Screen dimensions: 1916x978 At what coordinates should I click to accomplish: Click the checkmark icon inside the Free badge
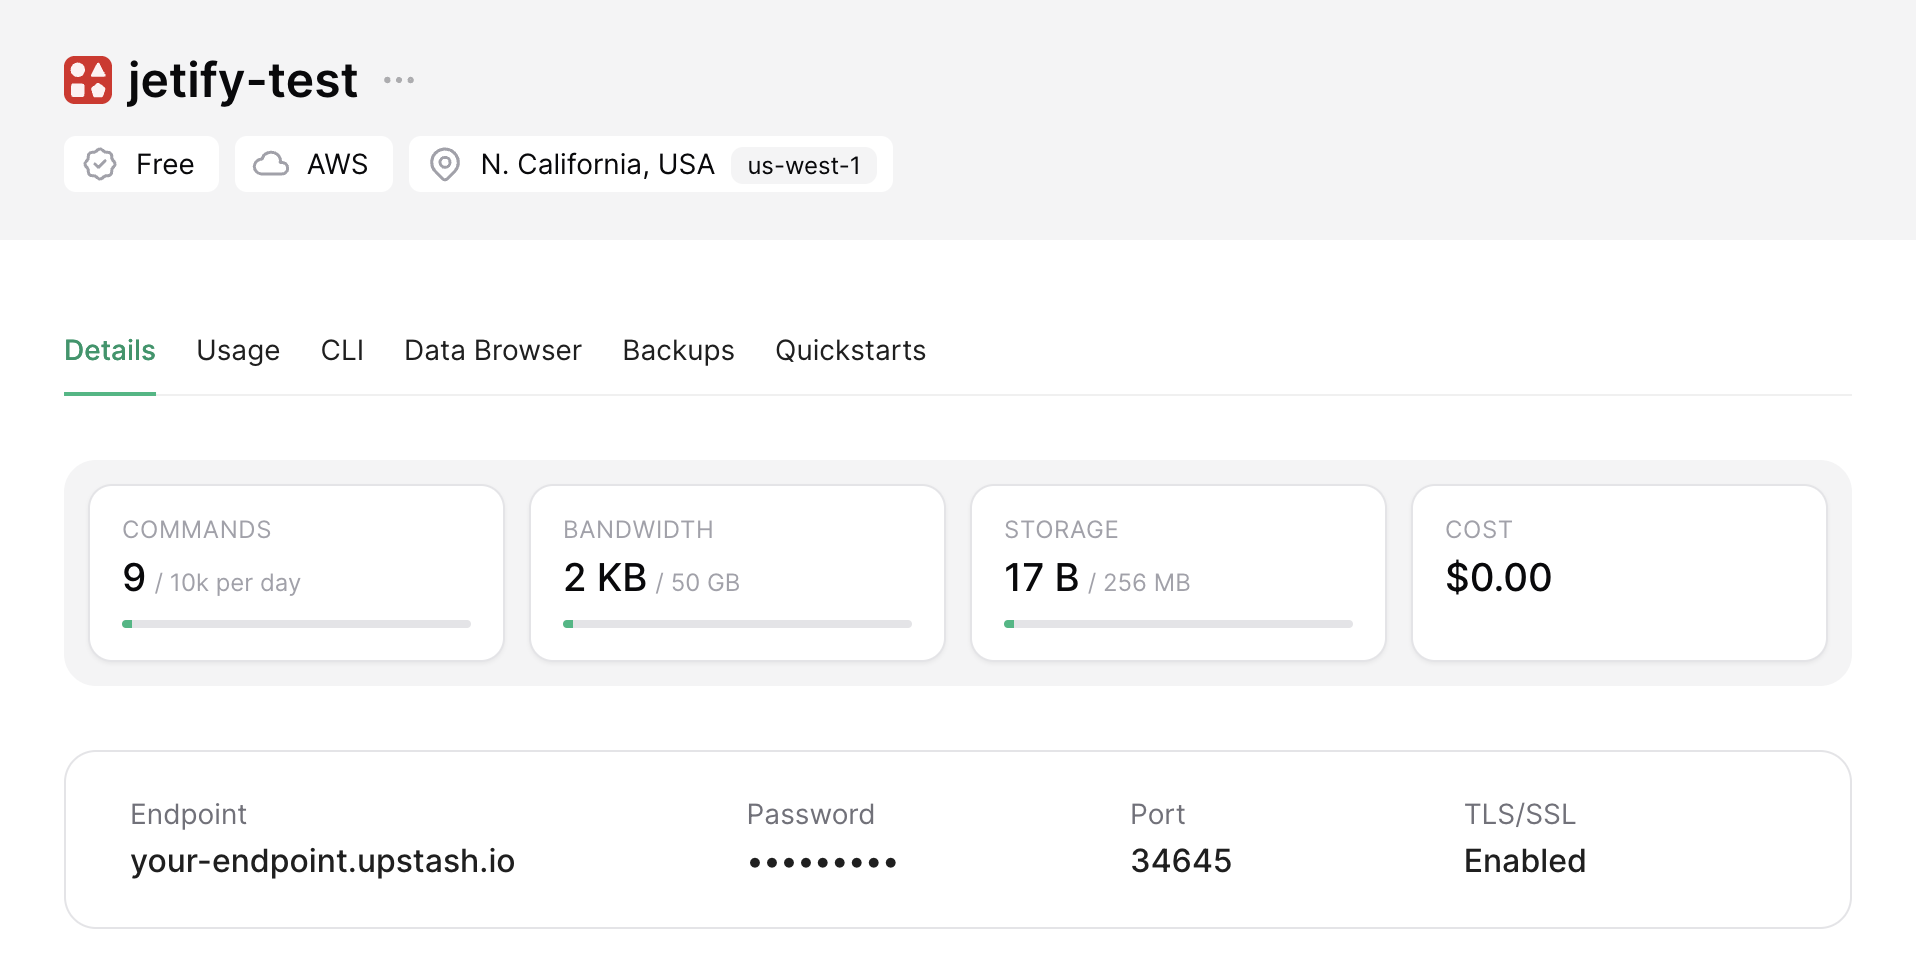(x=100, y=164)
